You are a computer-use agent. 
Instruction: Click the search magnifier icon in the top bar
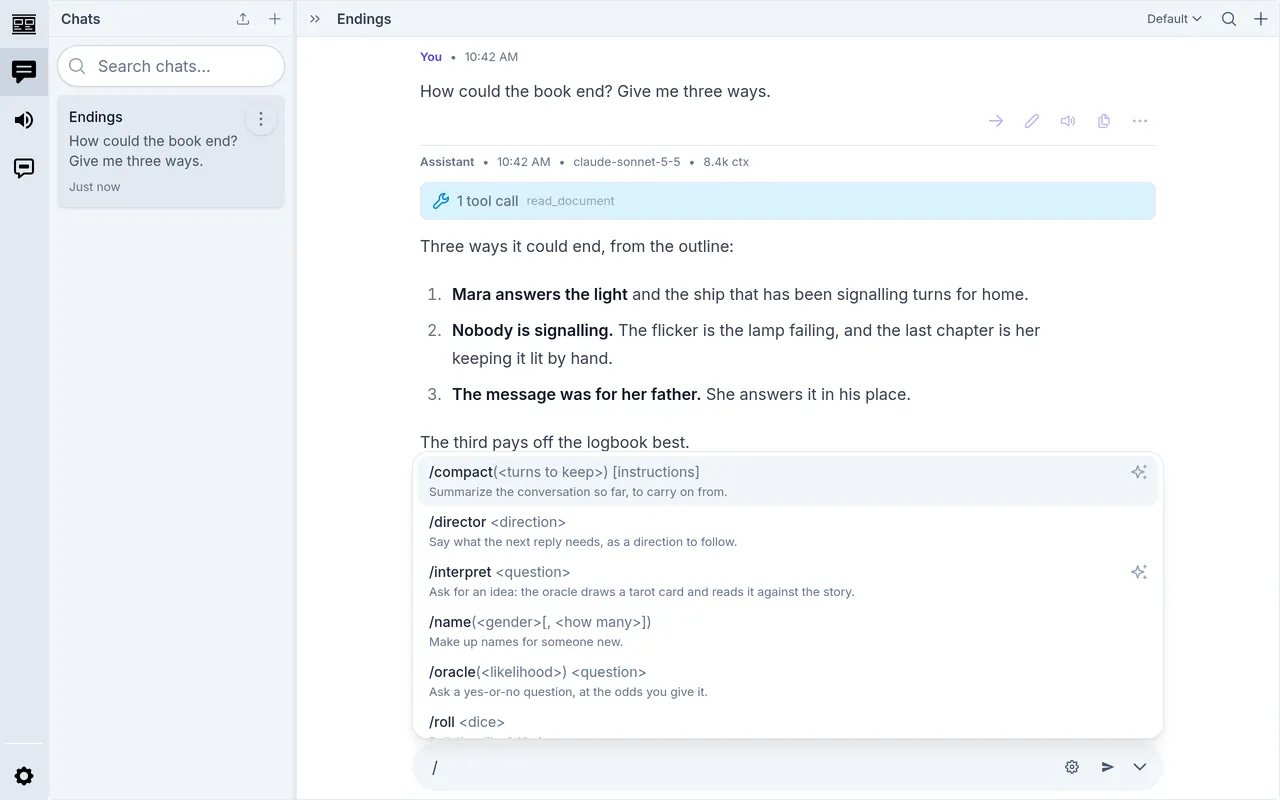(1229, 19)
